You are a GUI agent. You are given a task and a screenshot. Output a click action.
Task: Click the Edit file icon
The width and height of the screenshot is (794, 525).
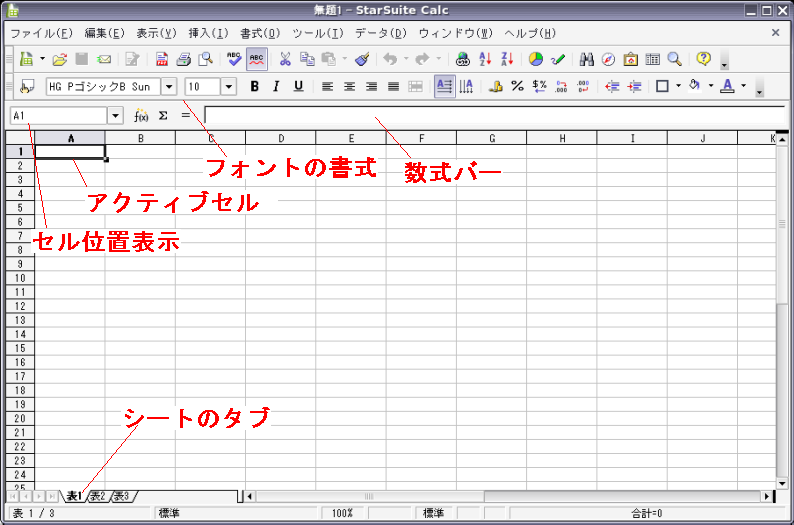132,59
